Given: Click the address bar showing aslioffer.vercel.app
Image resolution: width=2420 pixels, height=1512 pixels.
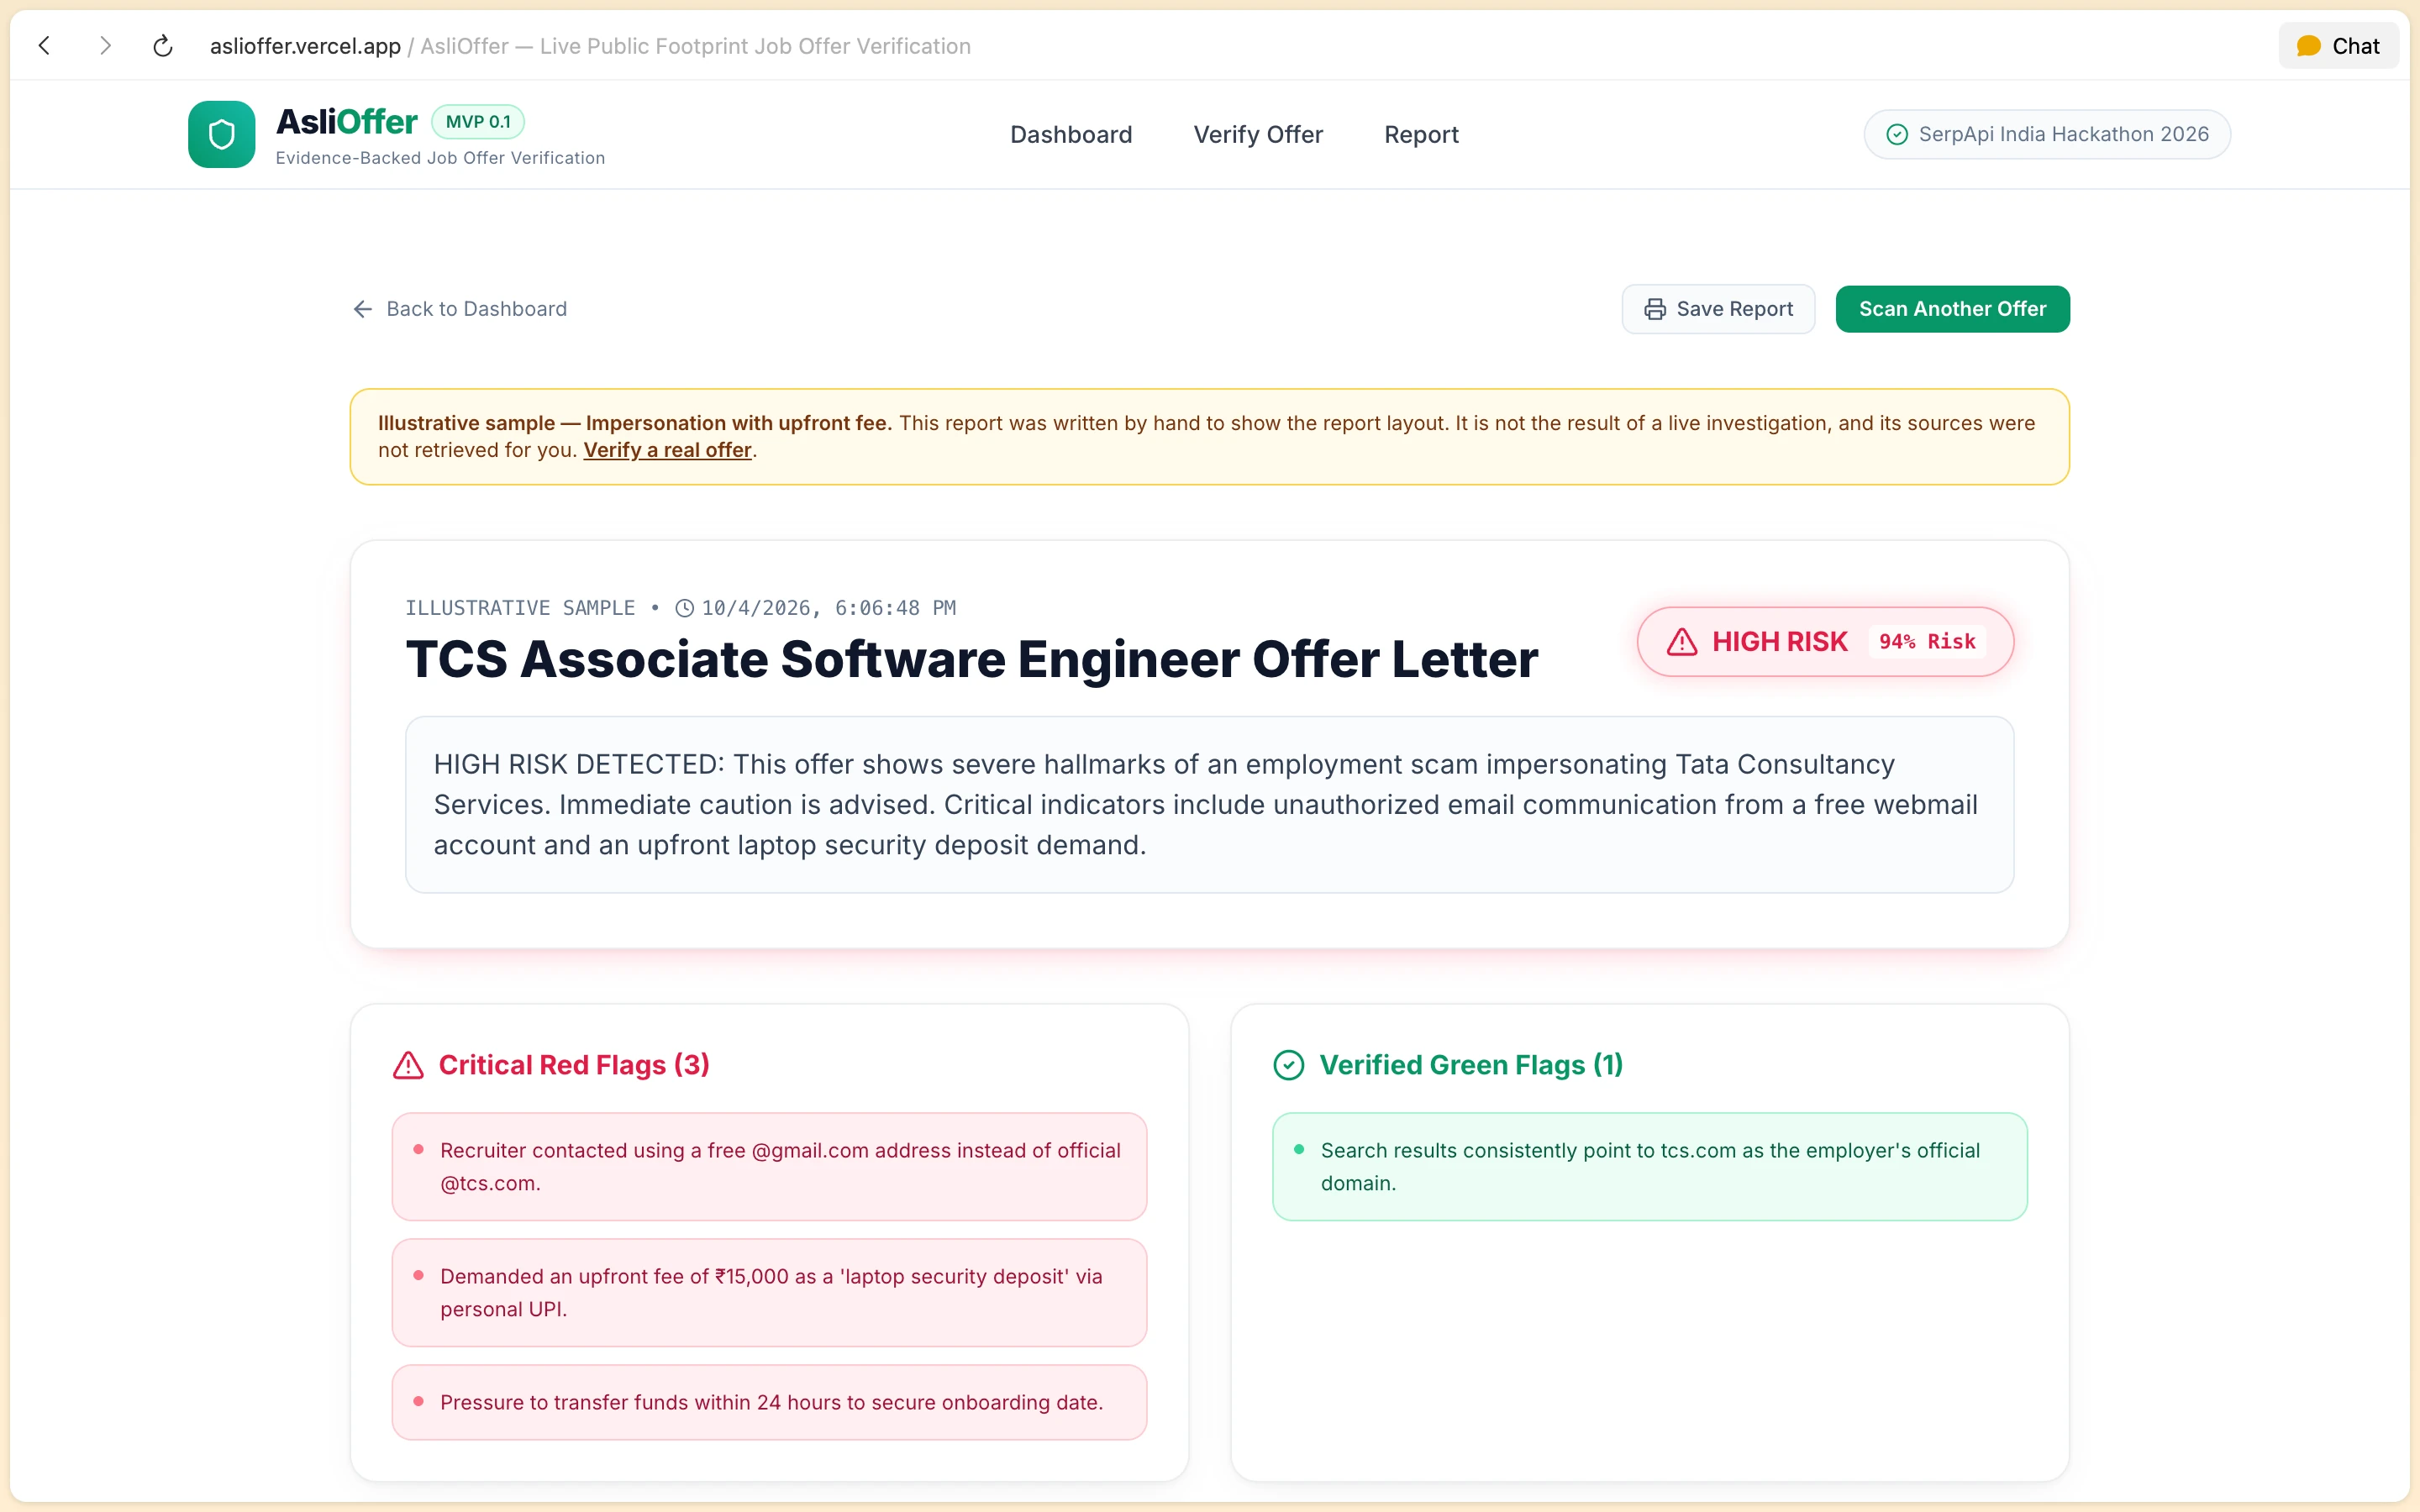Looking at the screenshot, I should [x=590, y=46].
